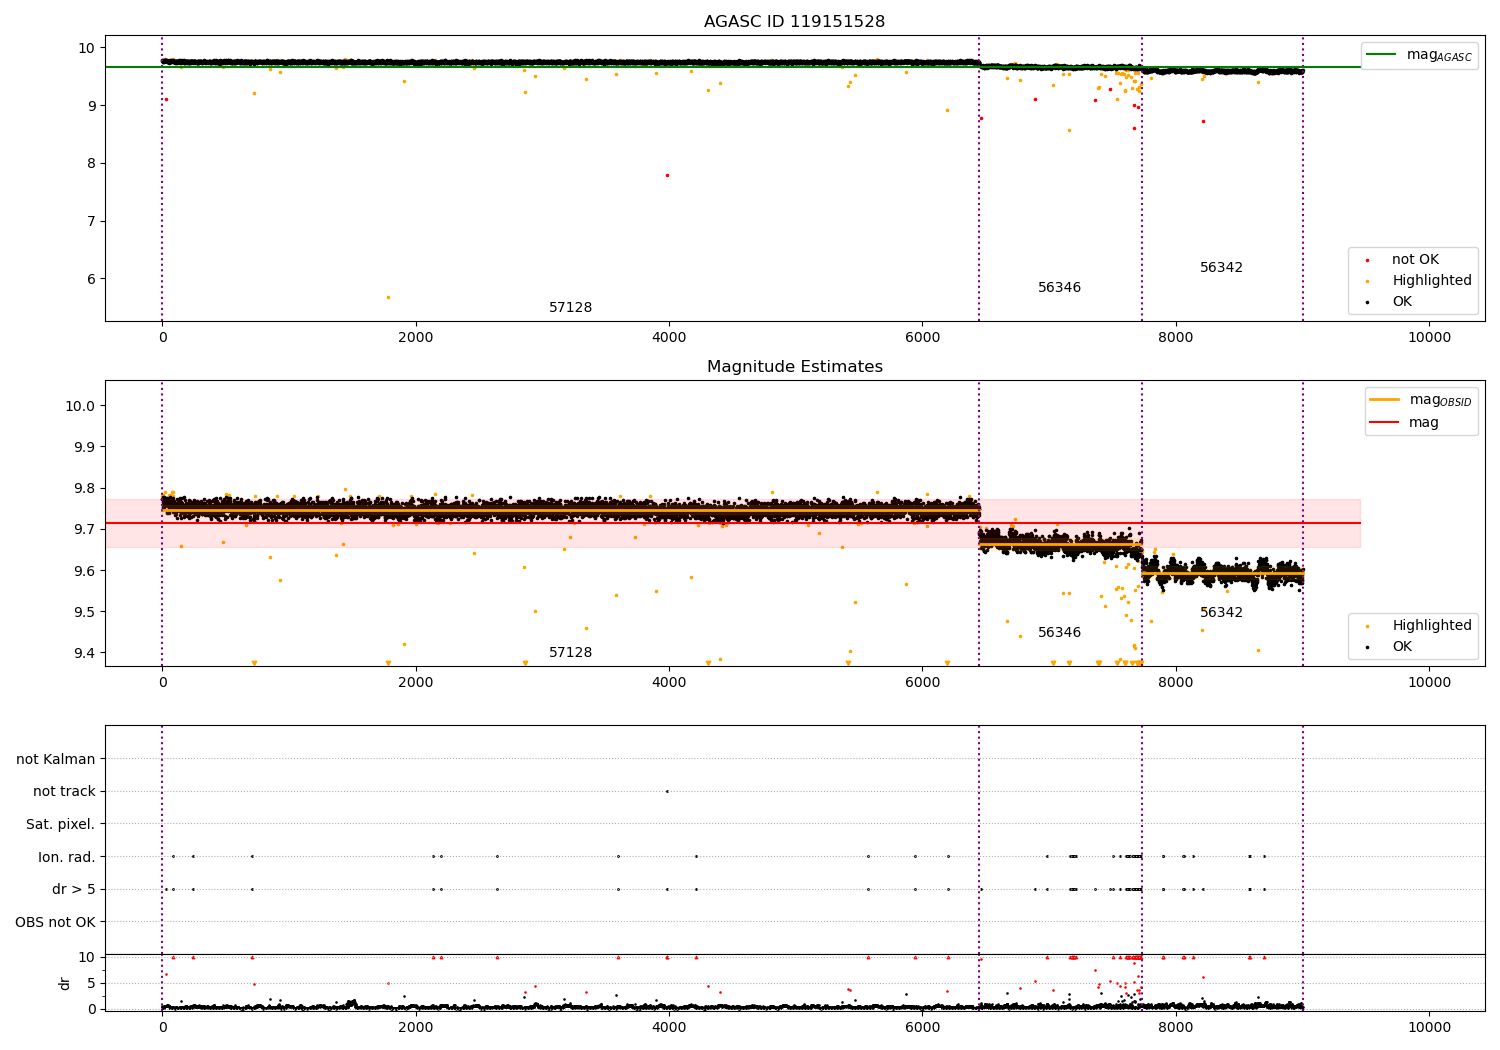
Task: Click the y-axis tick "8" of the top plot
Action: click(x=91, y=164)
